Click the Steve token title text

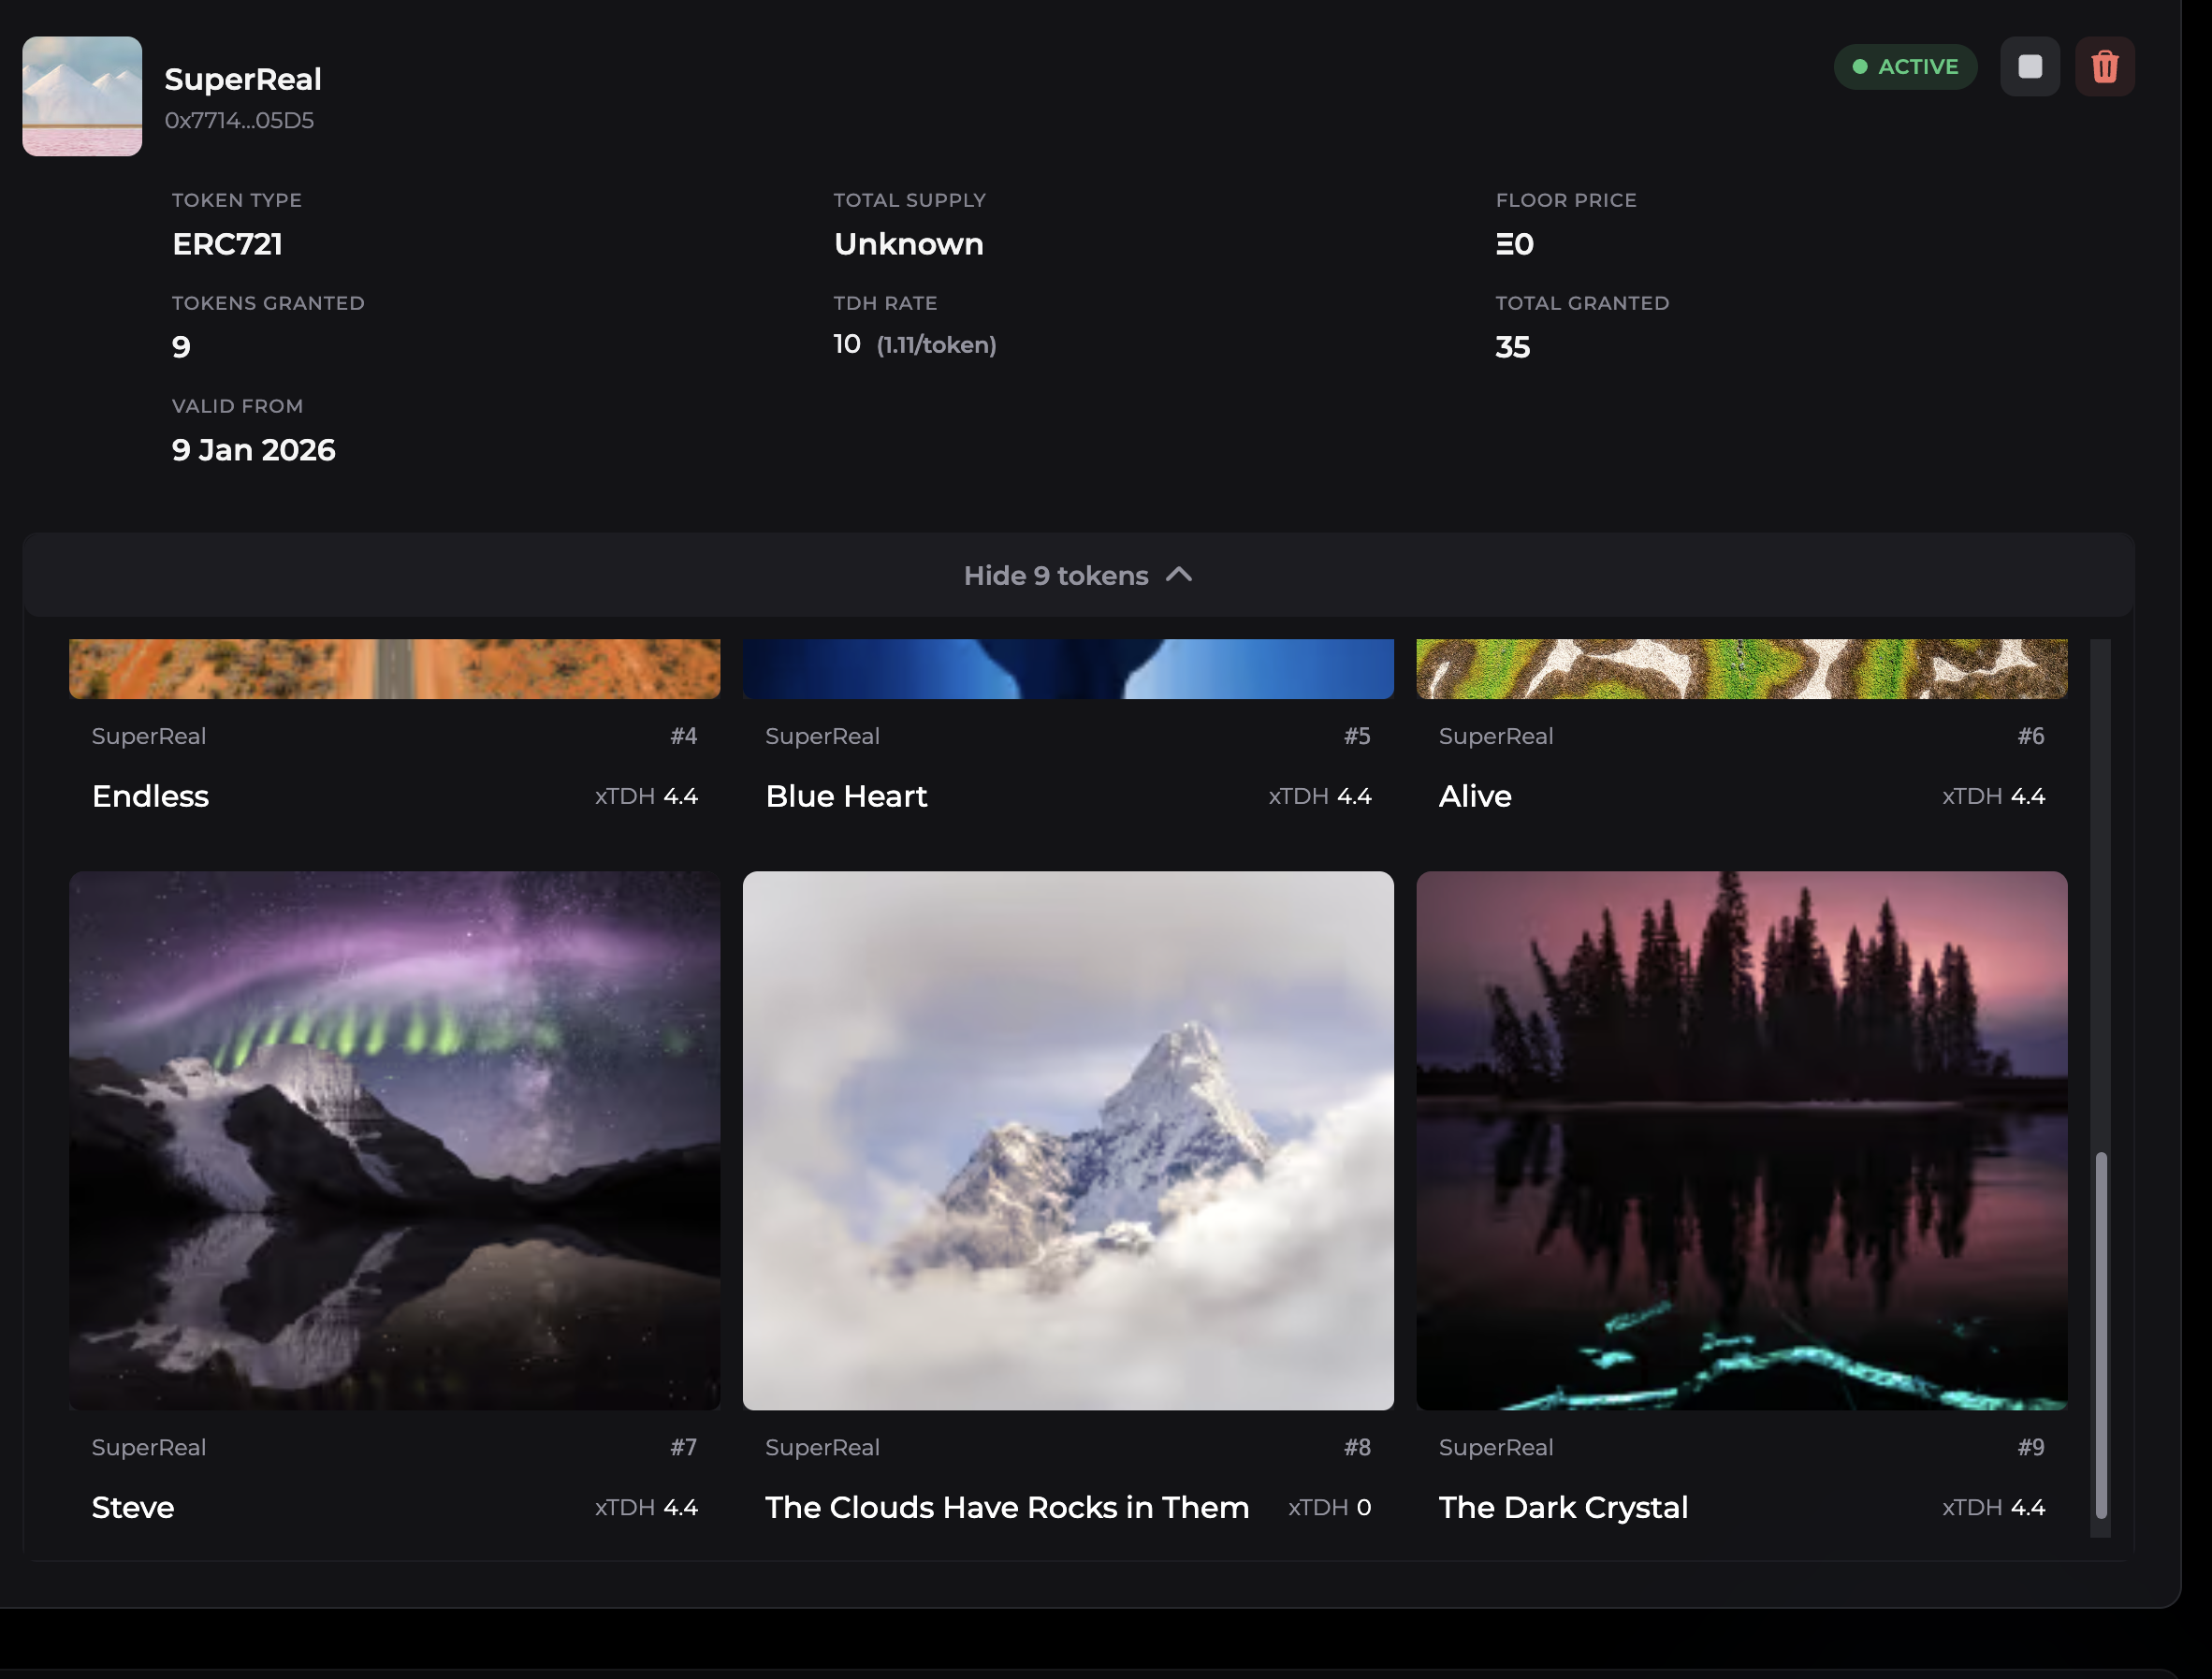tap(133, 1507)
